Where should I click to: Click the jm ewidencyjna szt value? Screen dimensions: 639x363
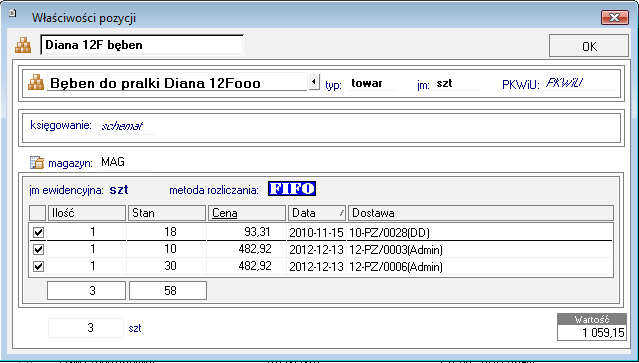pos(119,190)
